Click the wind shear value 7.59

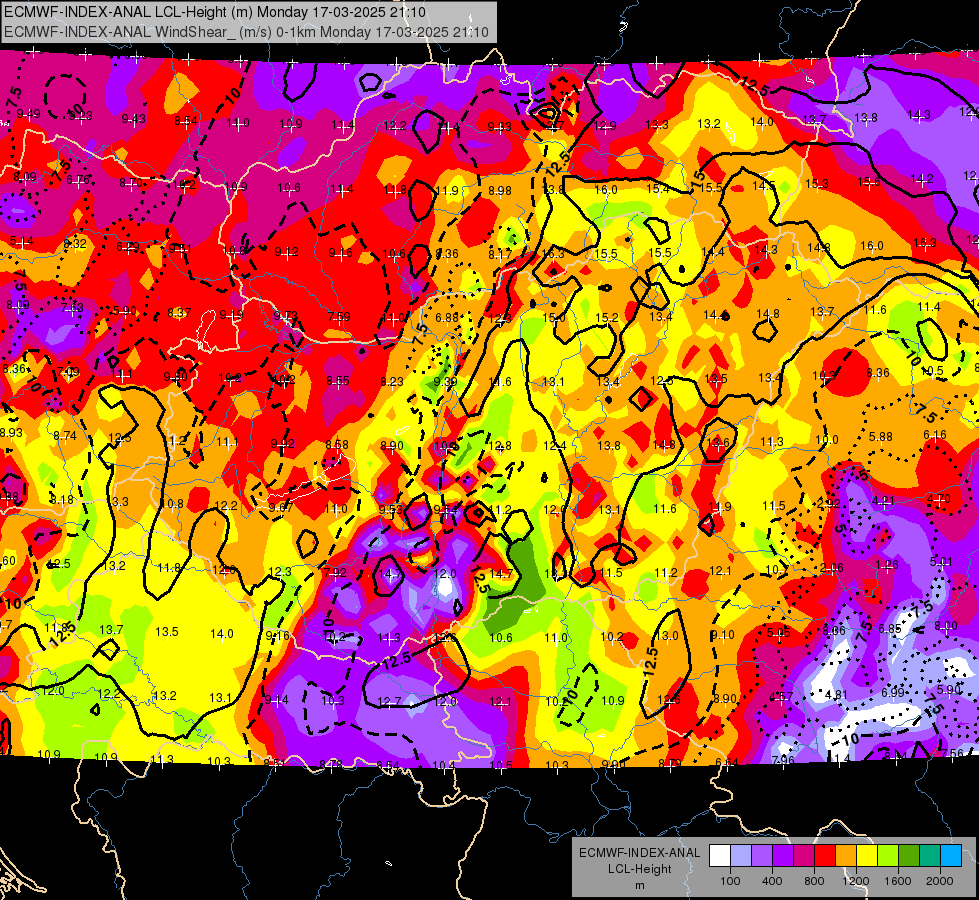339,317
